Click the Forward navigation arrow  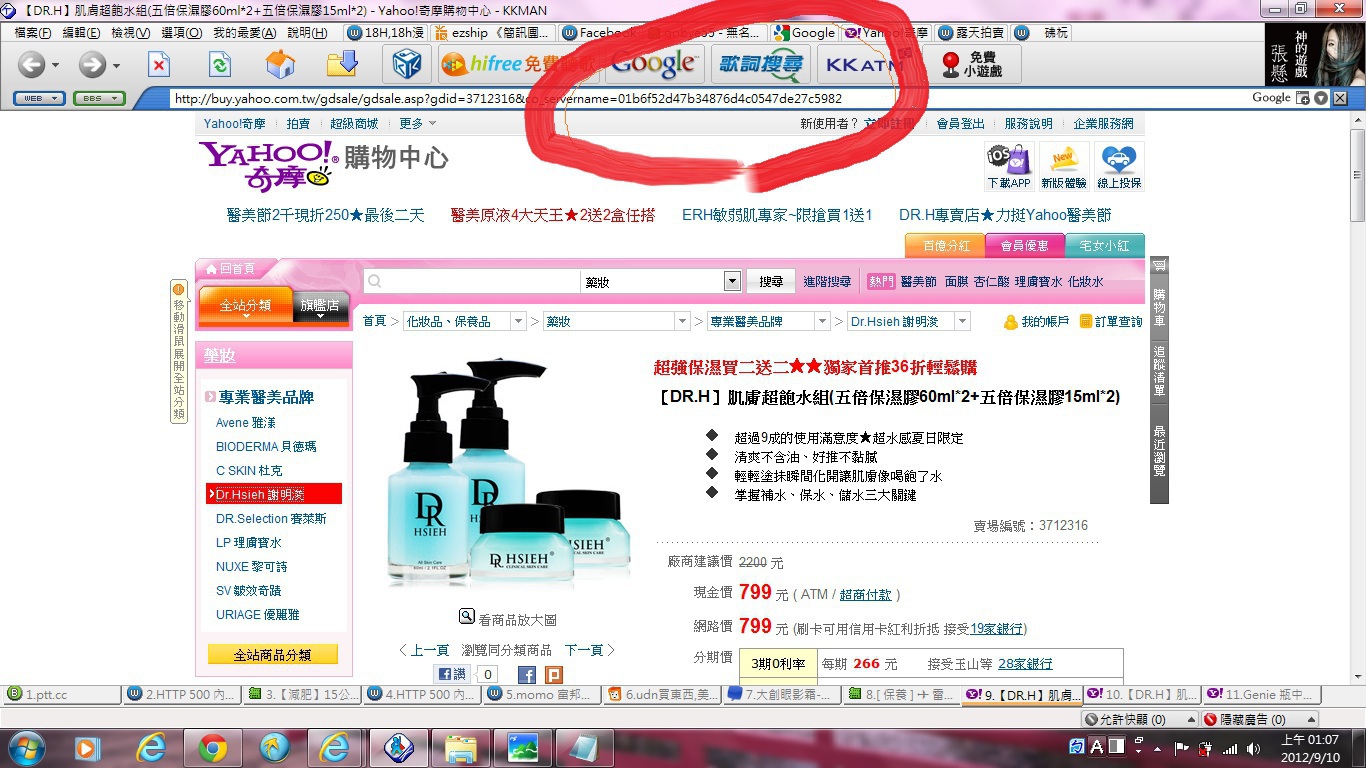92,66
